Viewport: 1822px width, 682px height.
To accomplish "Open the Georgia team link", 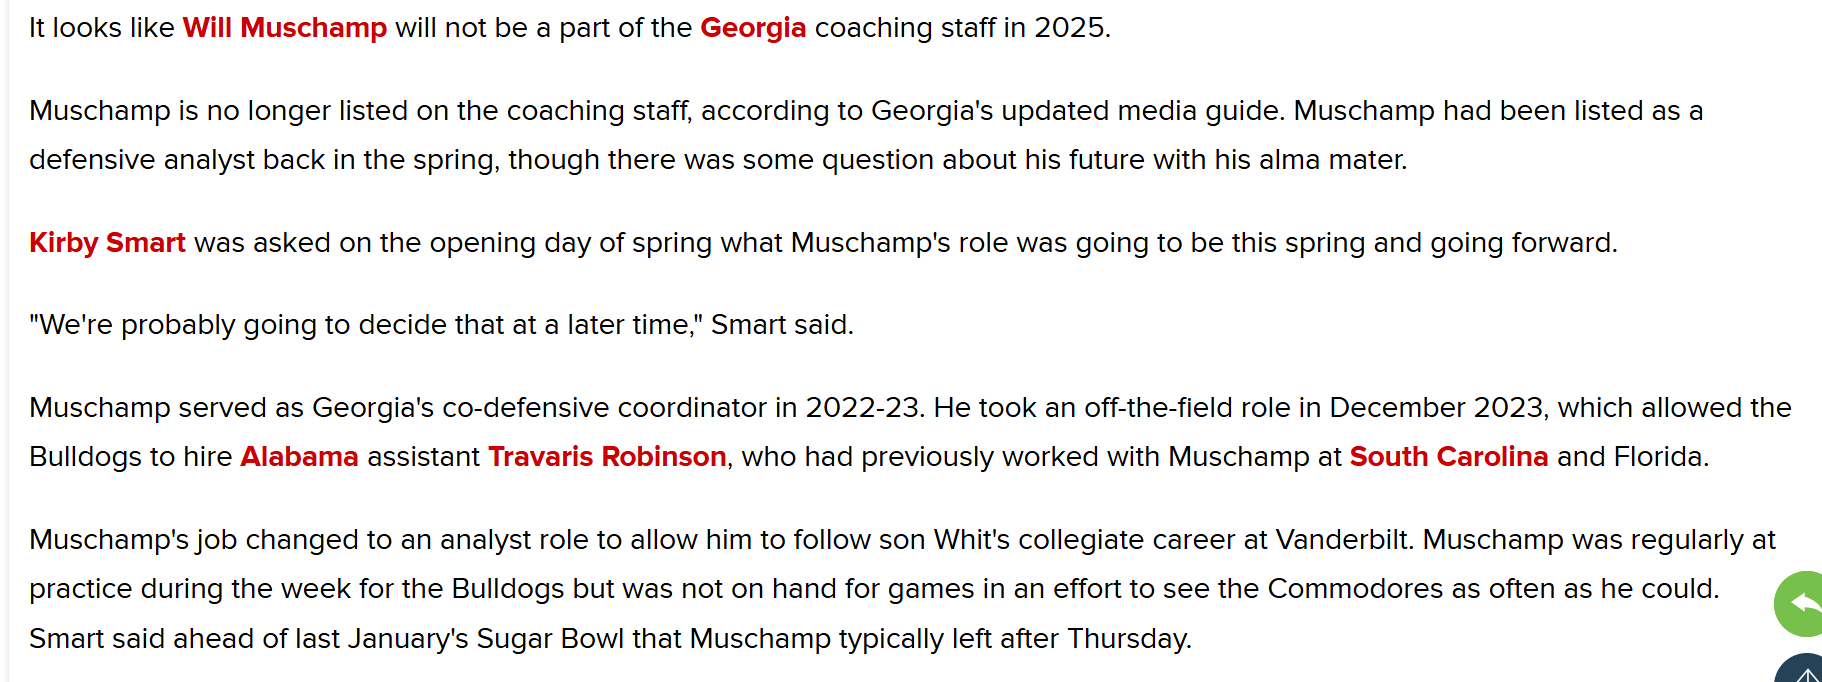I will (753, 28).
